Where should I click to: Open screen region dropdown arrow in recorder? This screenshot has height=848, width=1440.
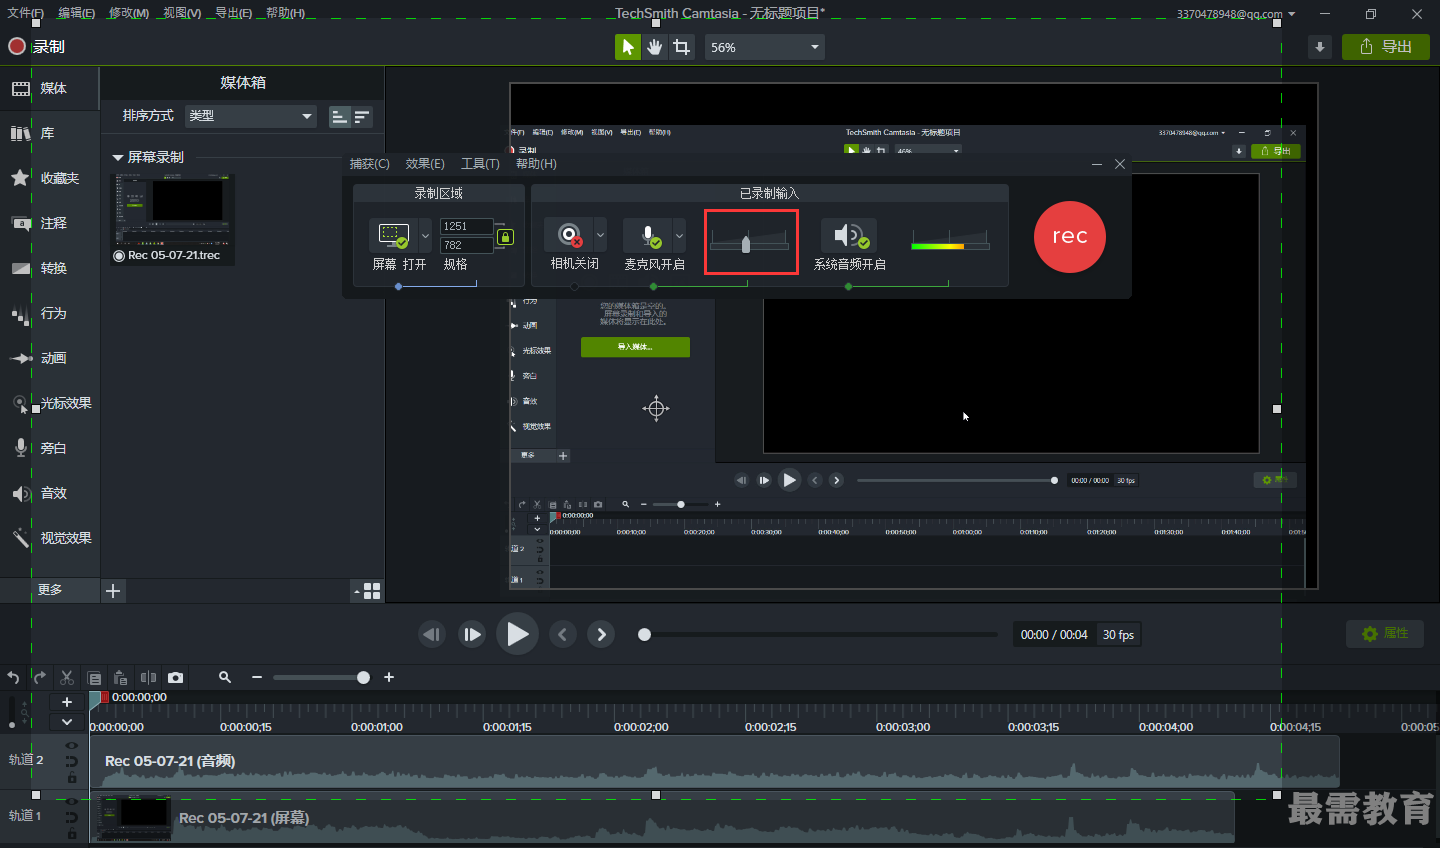[x=425, y=236]
